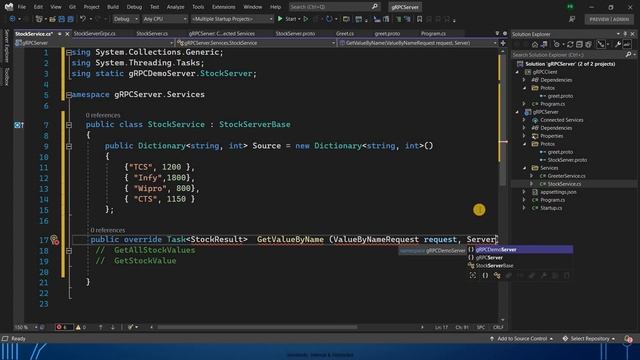Collapse the StockService class at line 7

tap(69, 125)
